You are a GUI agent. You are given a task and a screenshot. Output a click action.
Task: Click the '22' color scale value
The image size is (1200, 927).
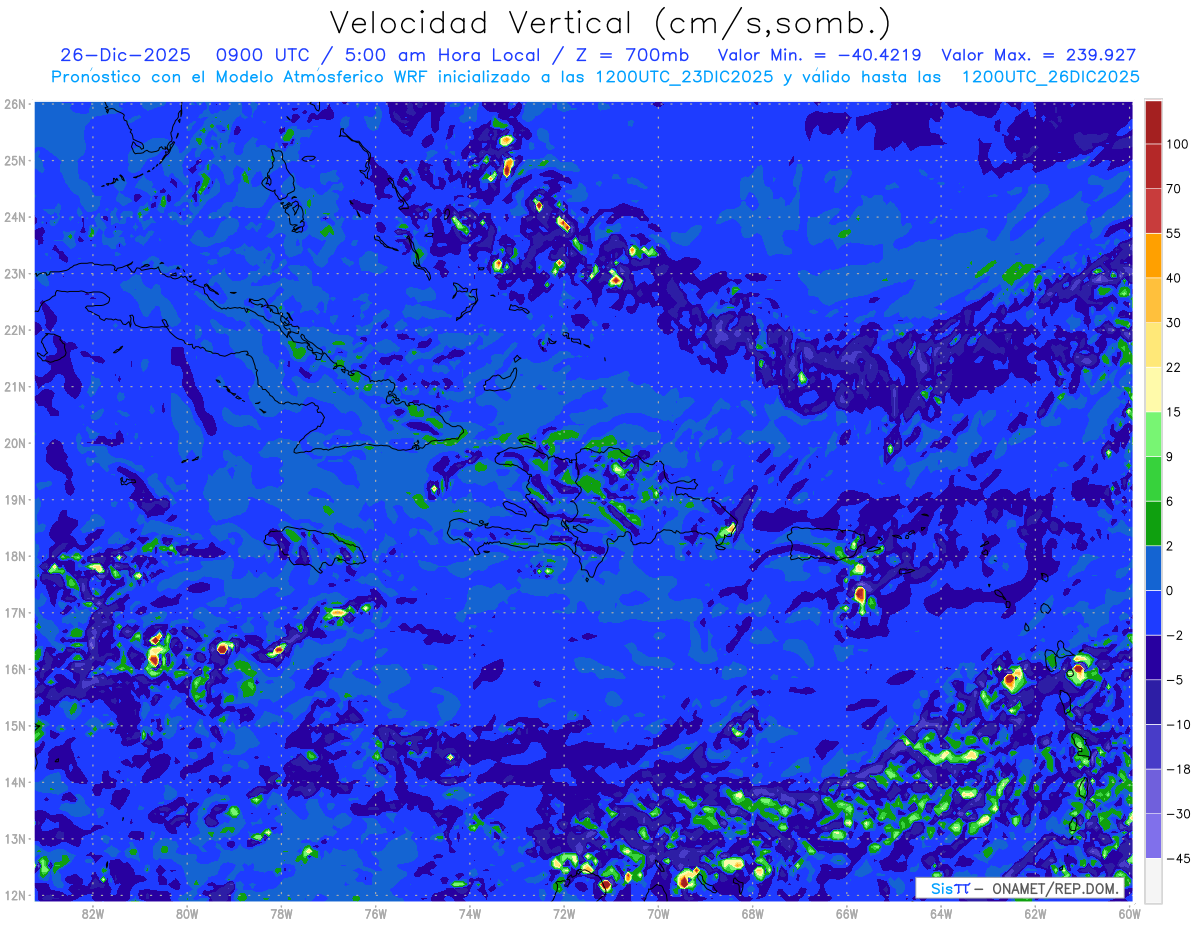1174,367
